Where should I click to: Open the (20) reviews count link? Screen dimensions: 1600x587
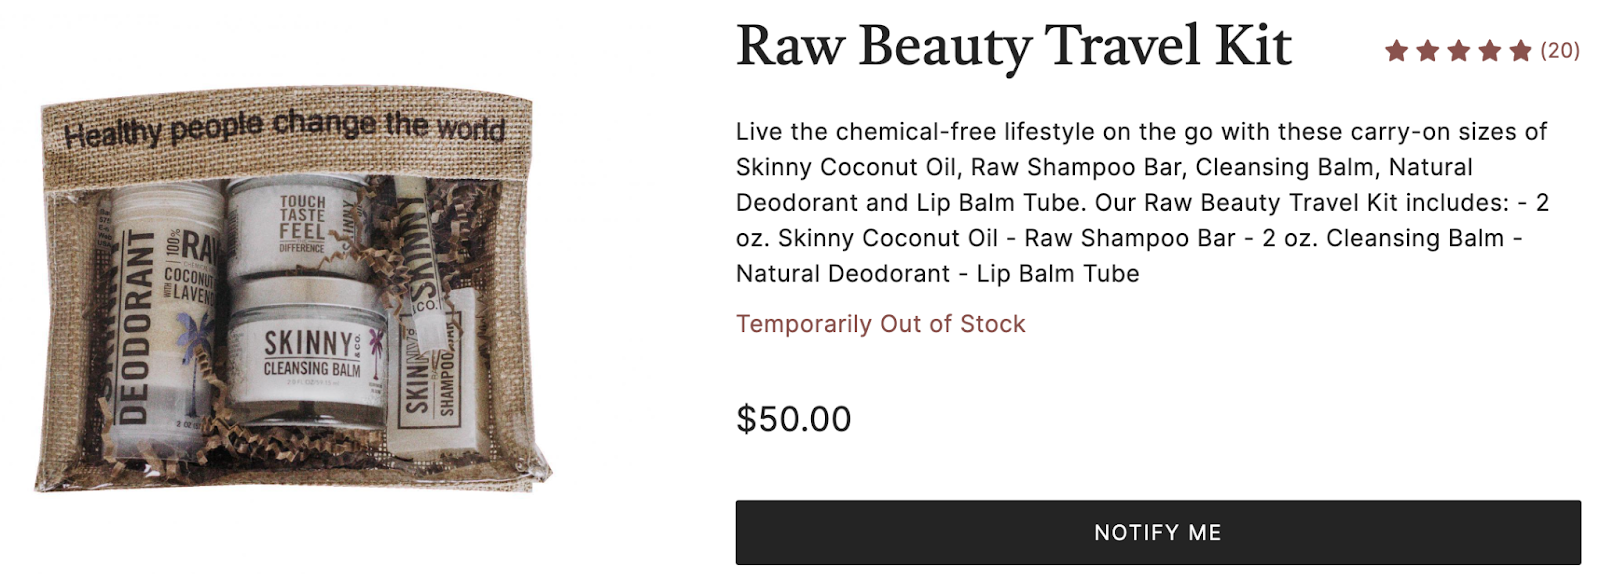pyautogui.click(x=1560, y=51)
